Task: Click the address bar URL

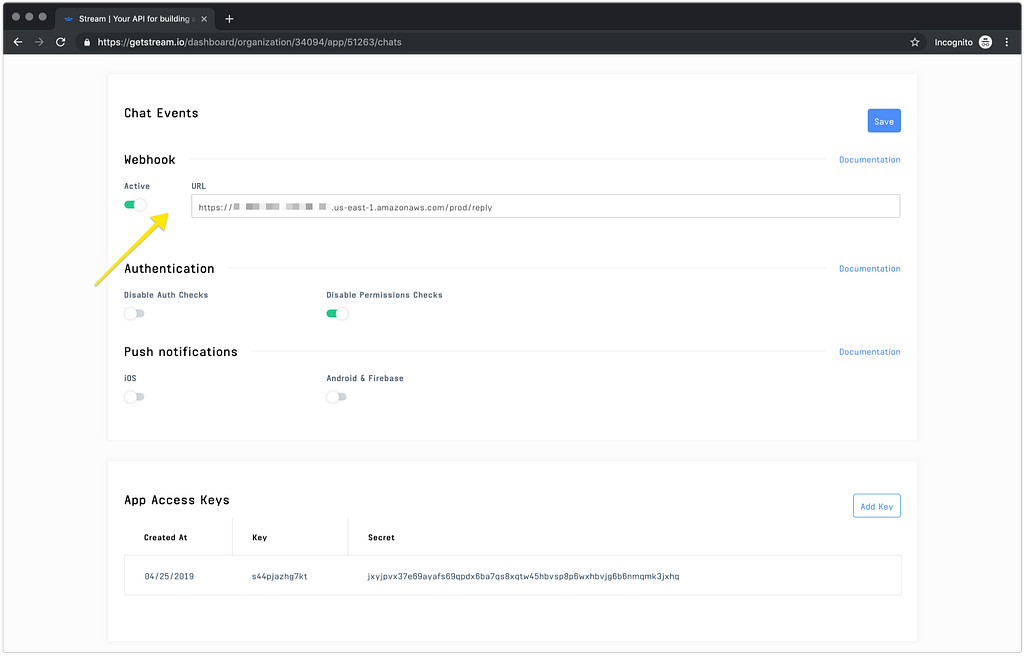Action: tap(249, 42)
